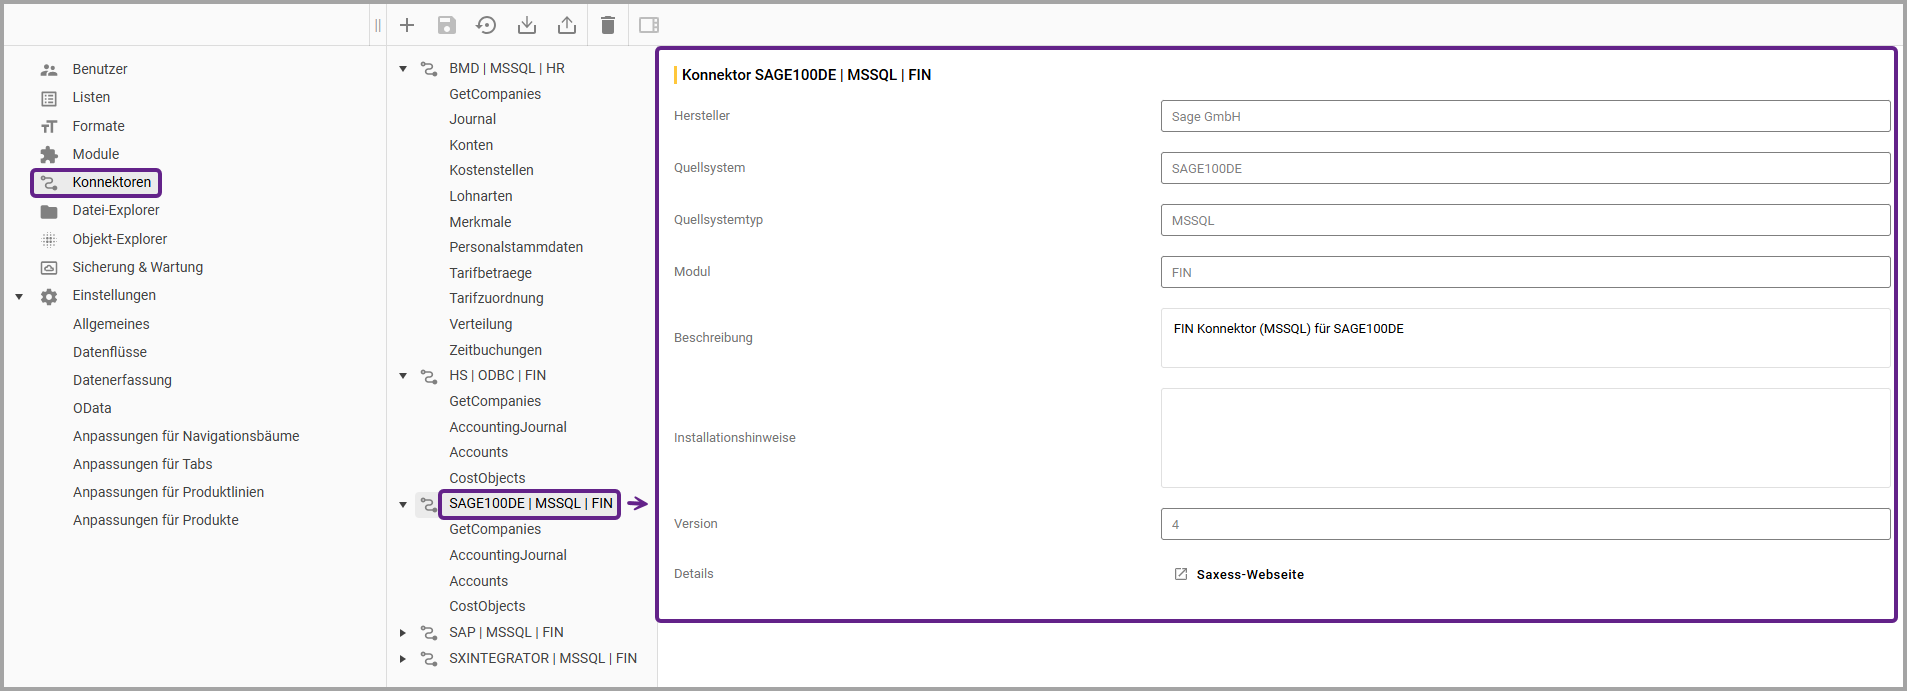Select Personalstammdaten under BMD connector
Viewport: 1907px width, 691px height.
[x=515, y=247]
